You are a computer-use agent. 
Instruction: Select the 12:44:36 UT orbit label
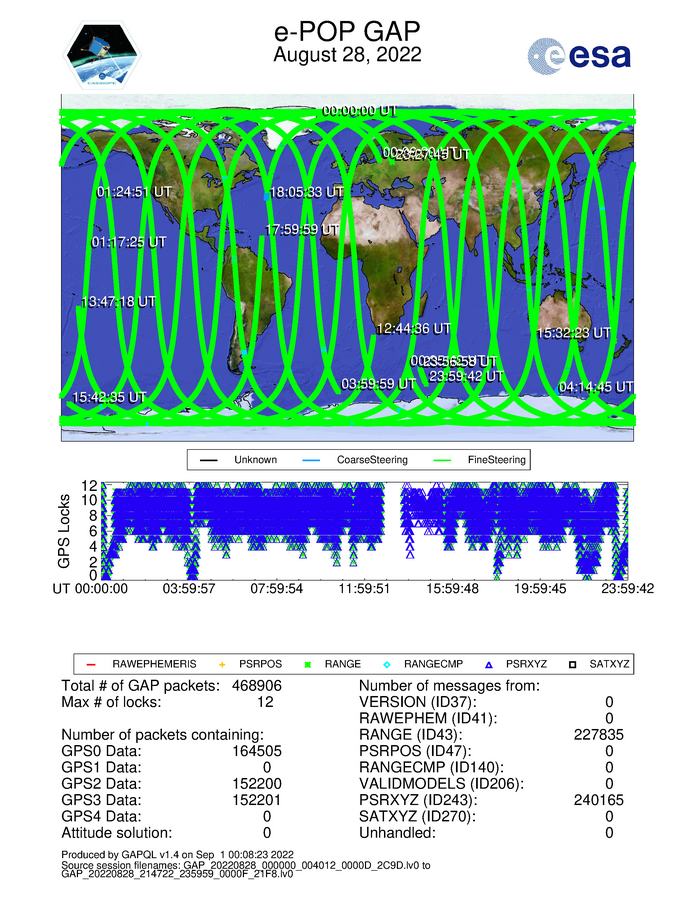[413, 328]
